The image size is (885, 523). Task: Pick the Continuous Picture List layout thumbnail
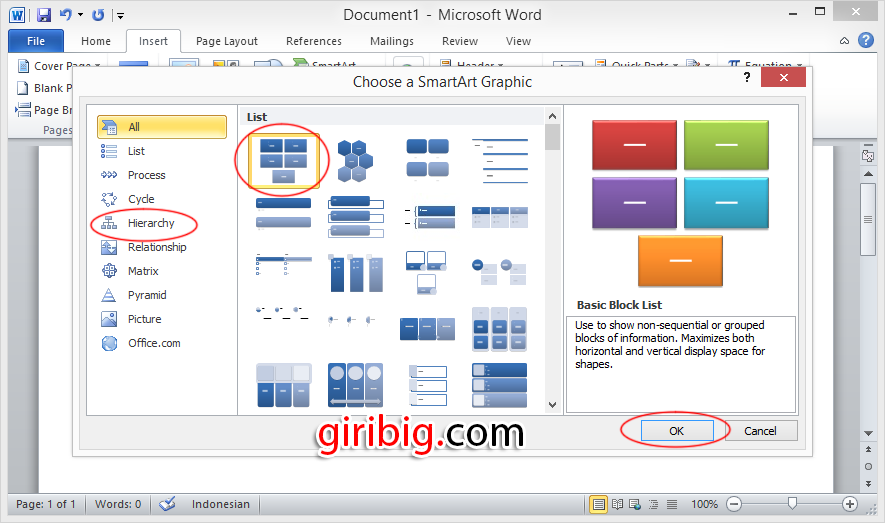pos(356,385)
